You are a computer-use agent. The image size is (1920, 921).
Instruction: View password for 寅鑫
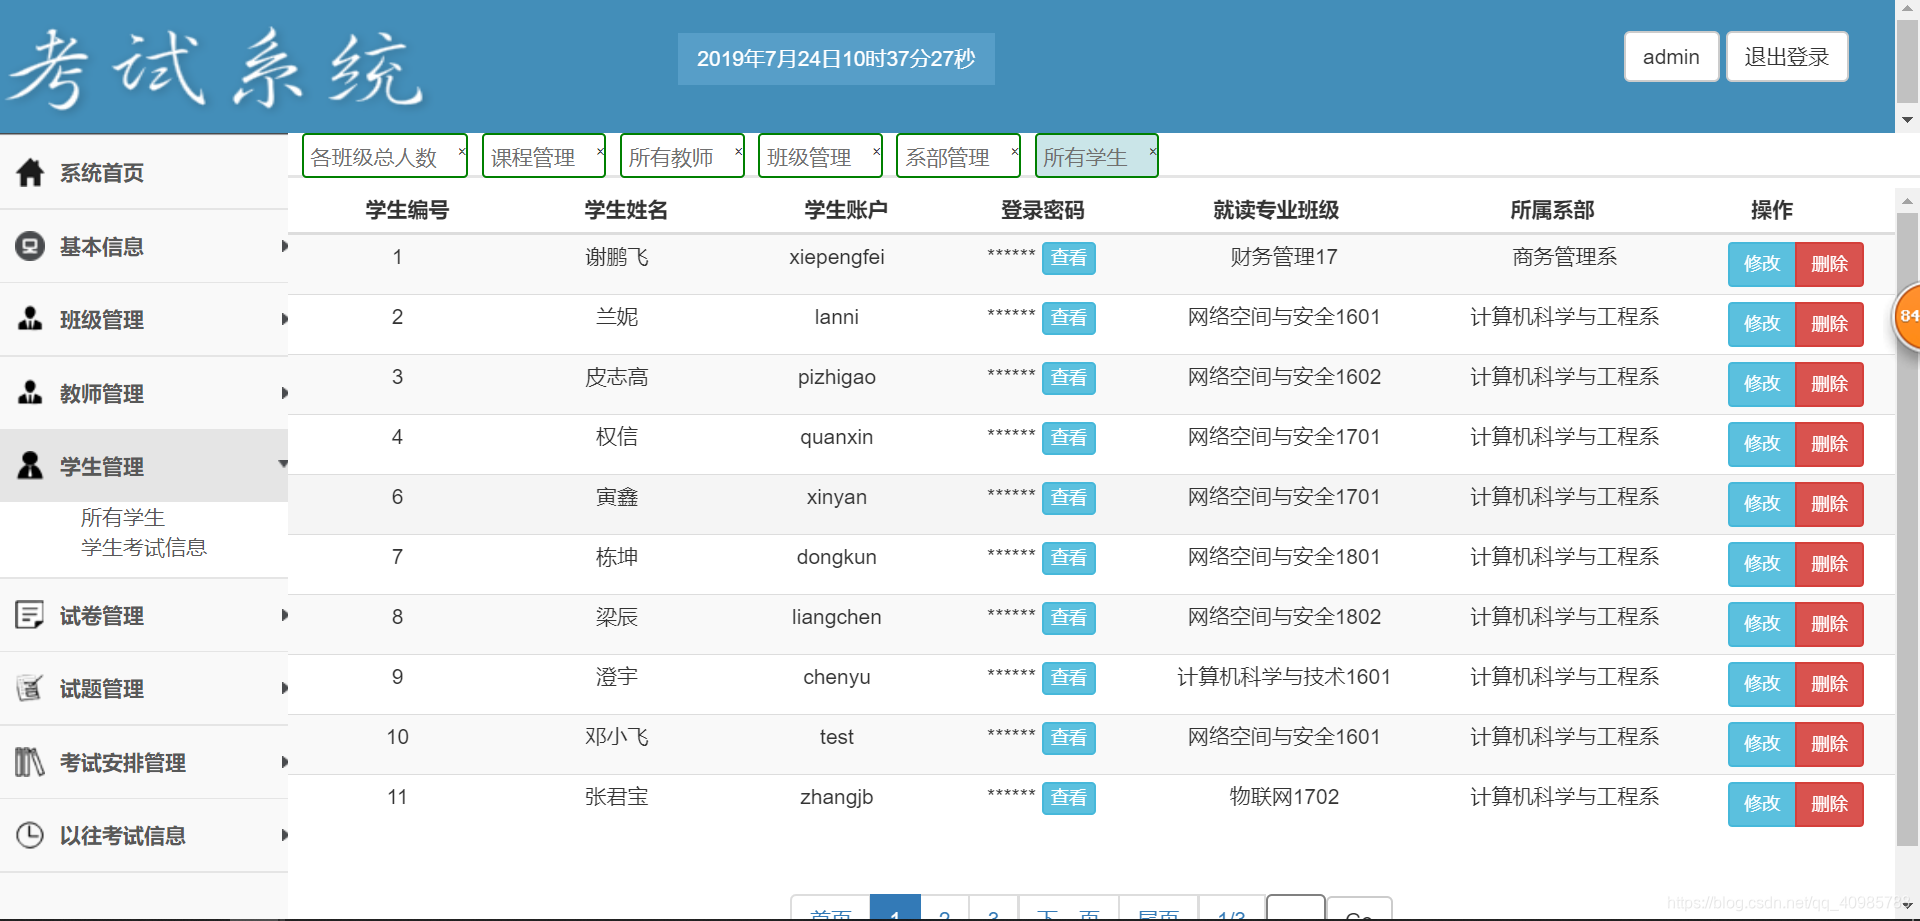pos(1068,498)
